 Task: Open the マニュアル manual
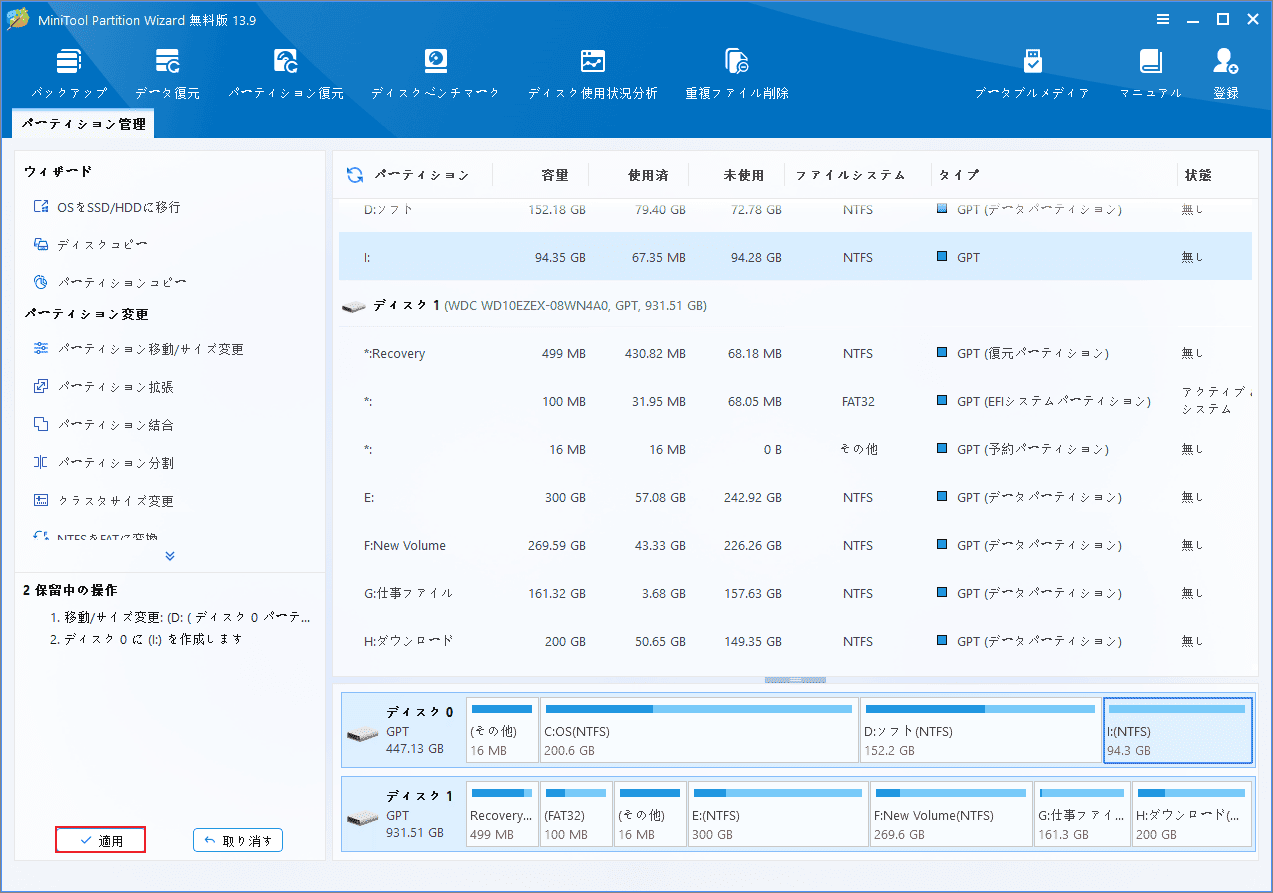[1150, 74]
